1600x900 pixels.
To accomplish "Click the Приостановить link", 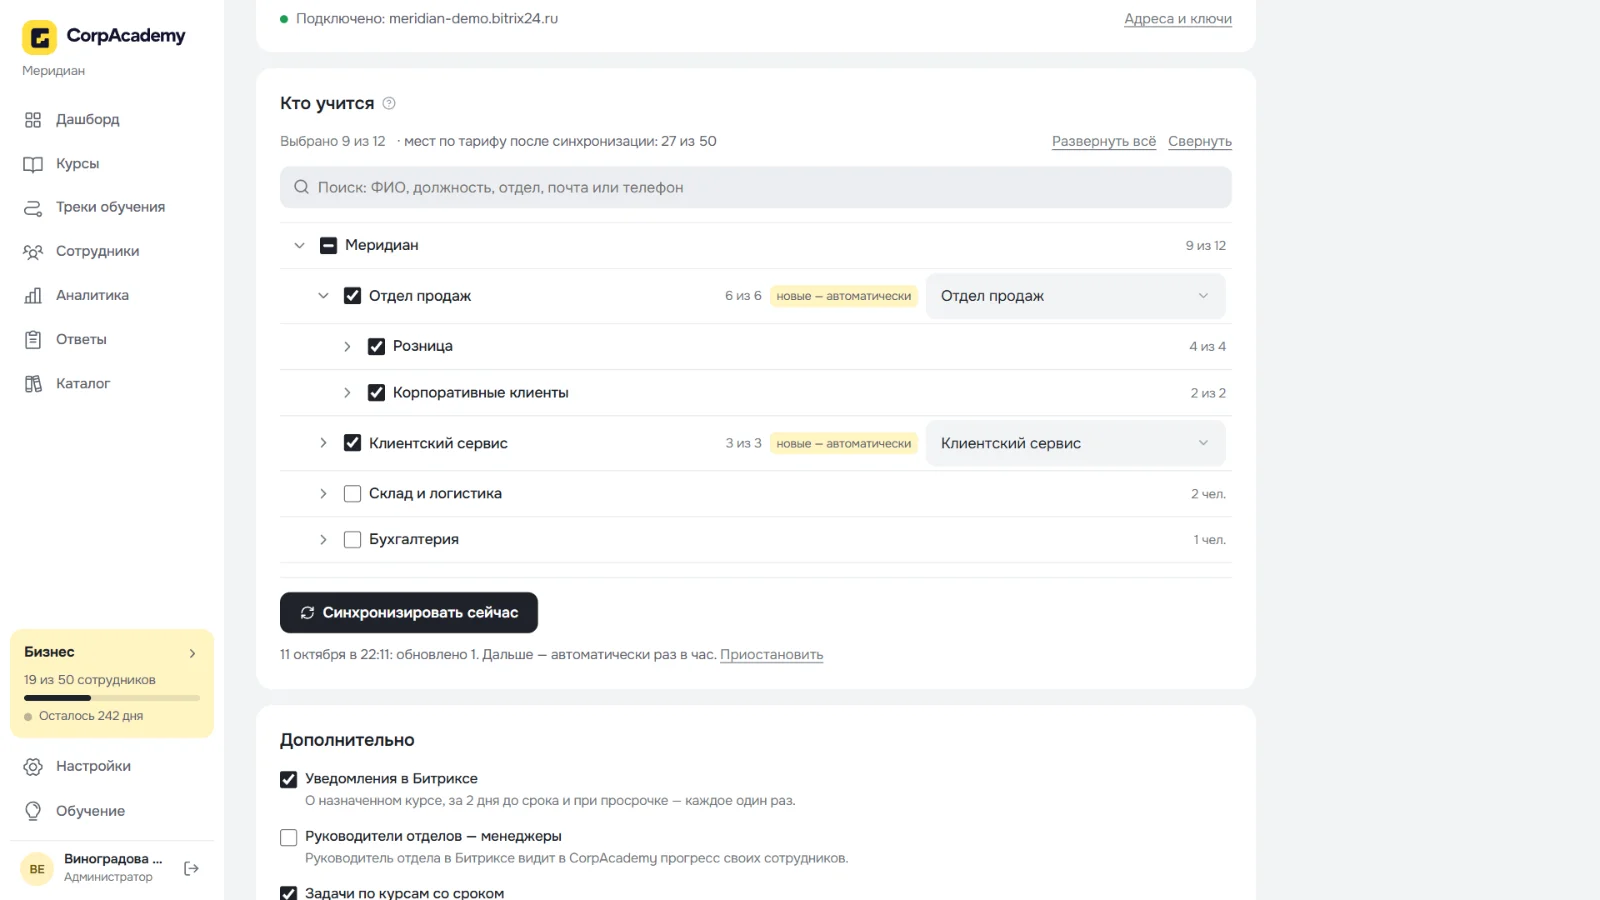I will pyautogui.click(x=771, y=655).
